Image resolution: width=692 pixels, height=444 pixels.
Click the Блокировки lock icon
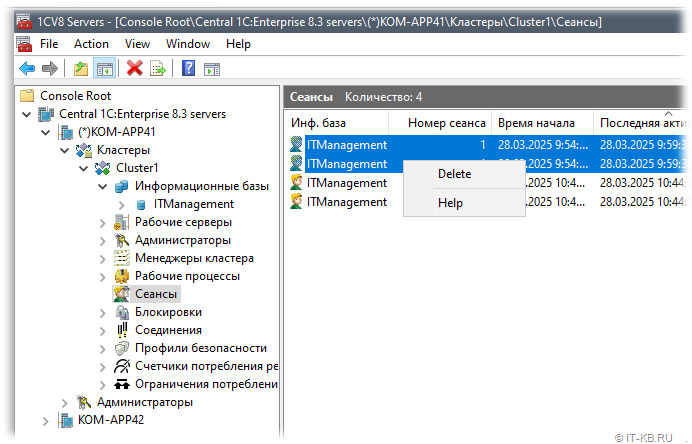tap(121, 312)
